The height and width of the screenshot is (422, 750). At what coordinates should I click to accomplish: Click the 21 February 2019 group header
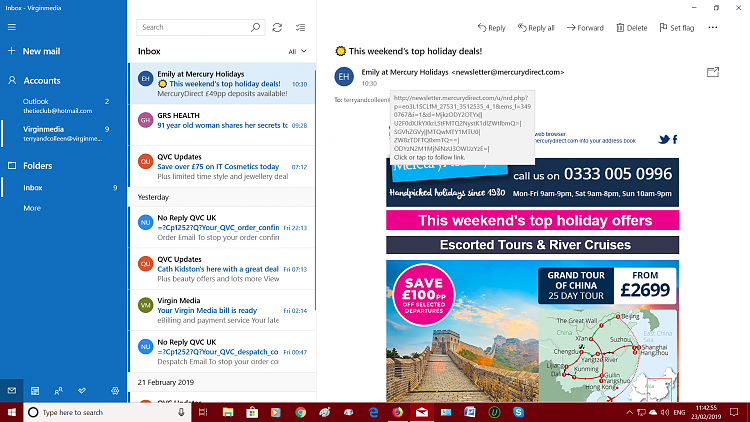tap(222, 382)
